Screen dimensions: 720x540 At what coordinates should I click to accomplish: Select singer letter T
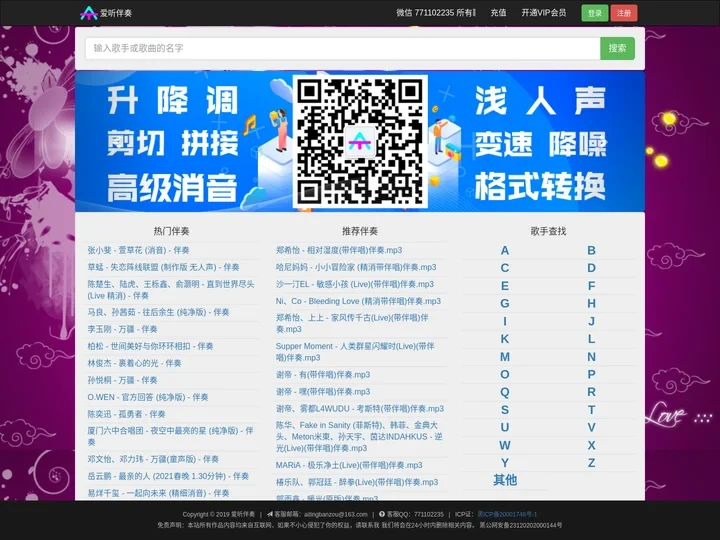[591, 410]
